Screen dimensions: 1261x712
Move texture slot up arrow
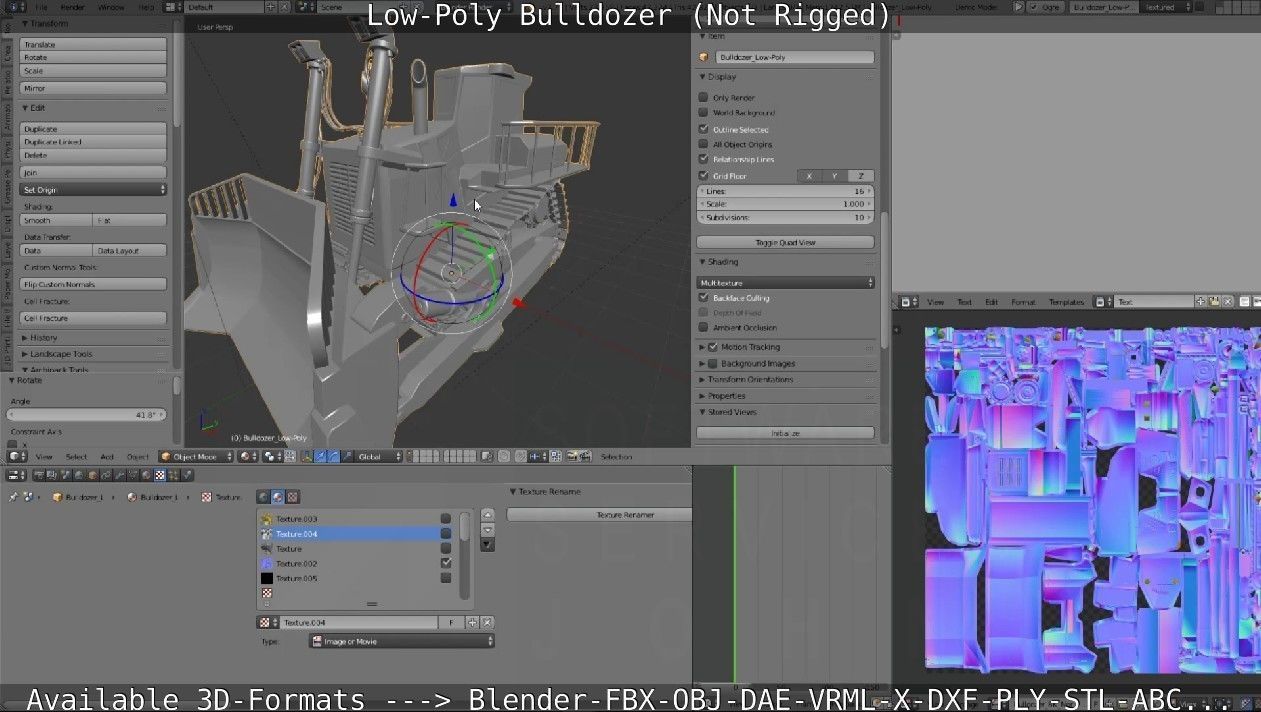coord(488,517)
